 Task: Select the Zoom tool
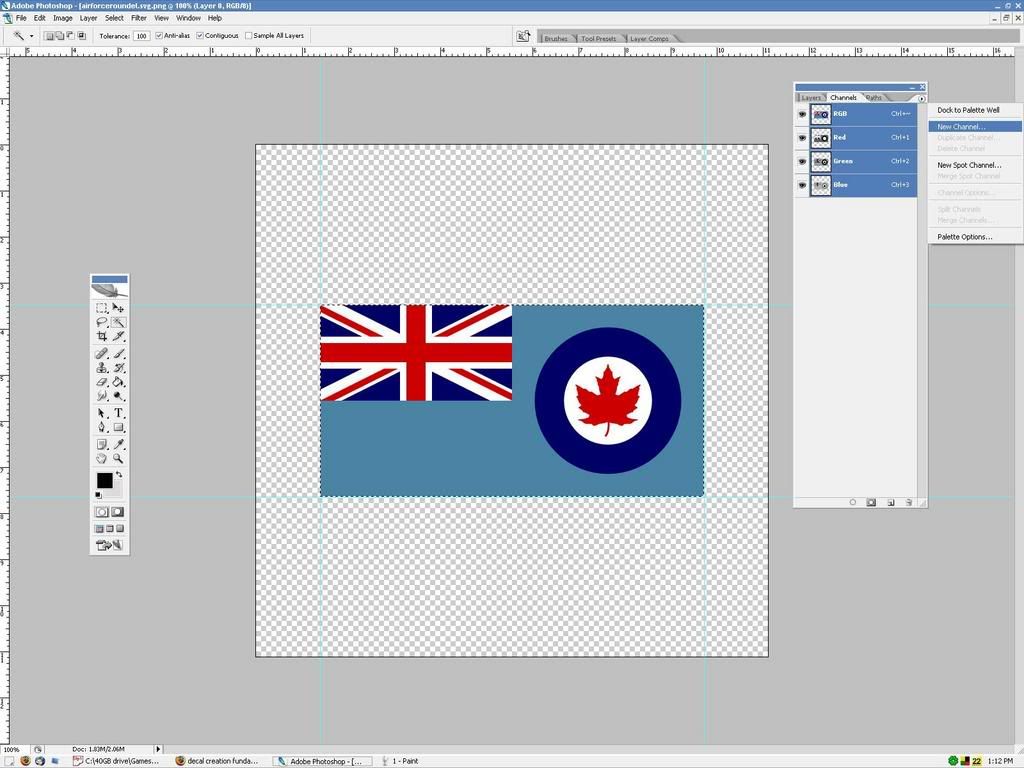coord(118,459)
